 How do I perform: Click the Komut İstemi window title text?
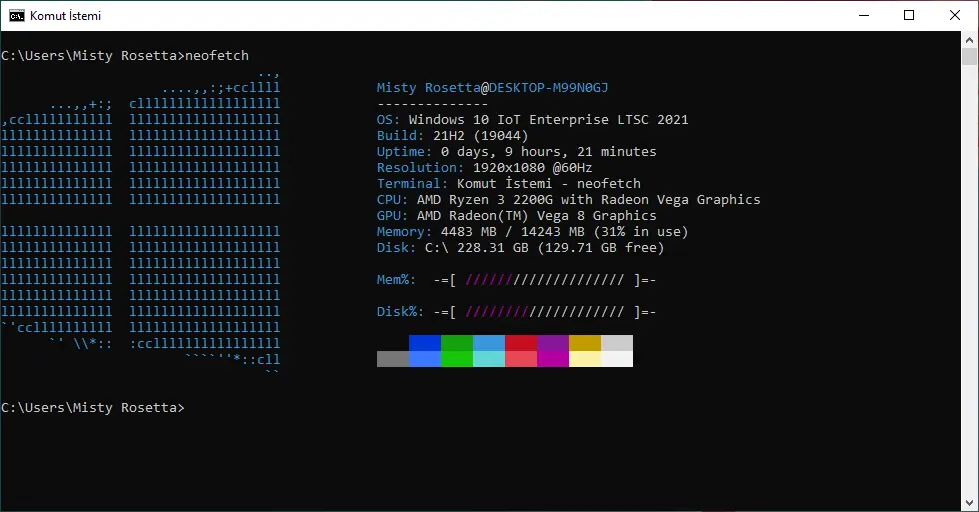(66, 16)
